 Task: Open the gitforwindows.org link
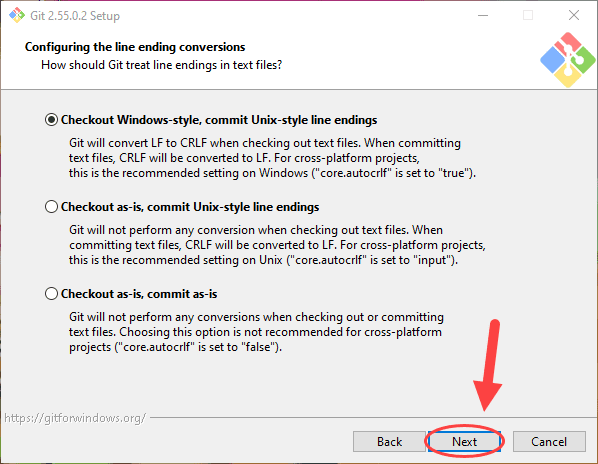coord(75,418)
